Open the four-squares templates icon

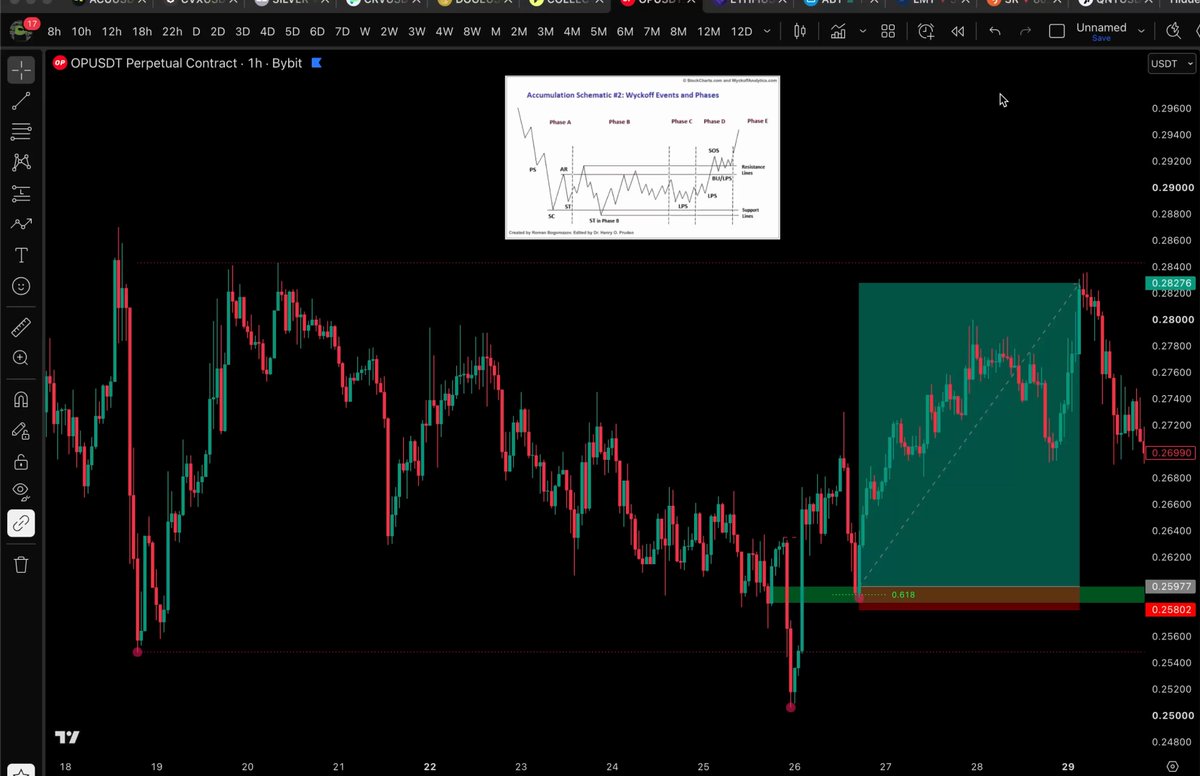coord(888,31)
